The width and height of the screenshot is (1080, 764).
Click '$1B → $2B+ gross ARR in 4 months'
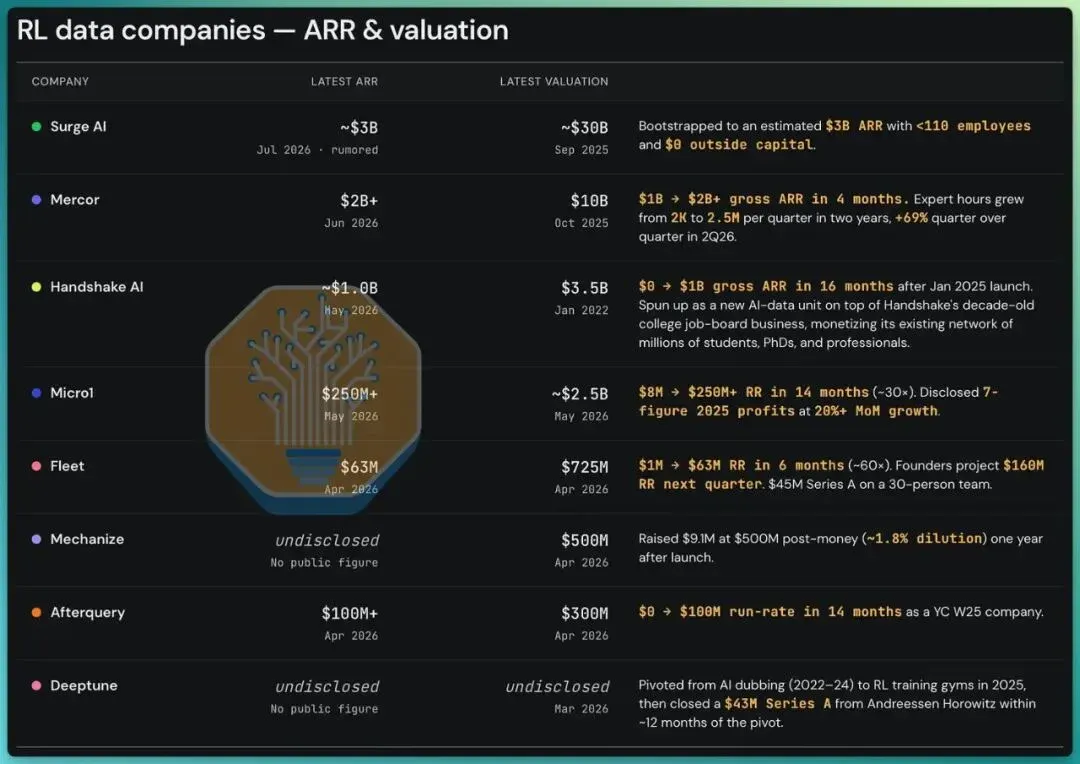coord(773,199)
